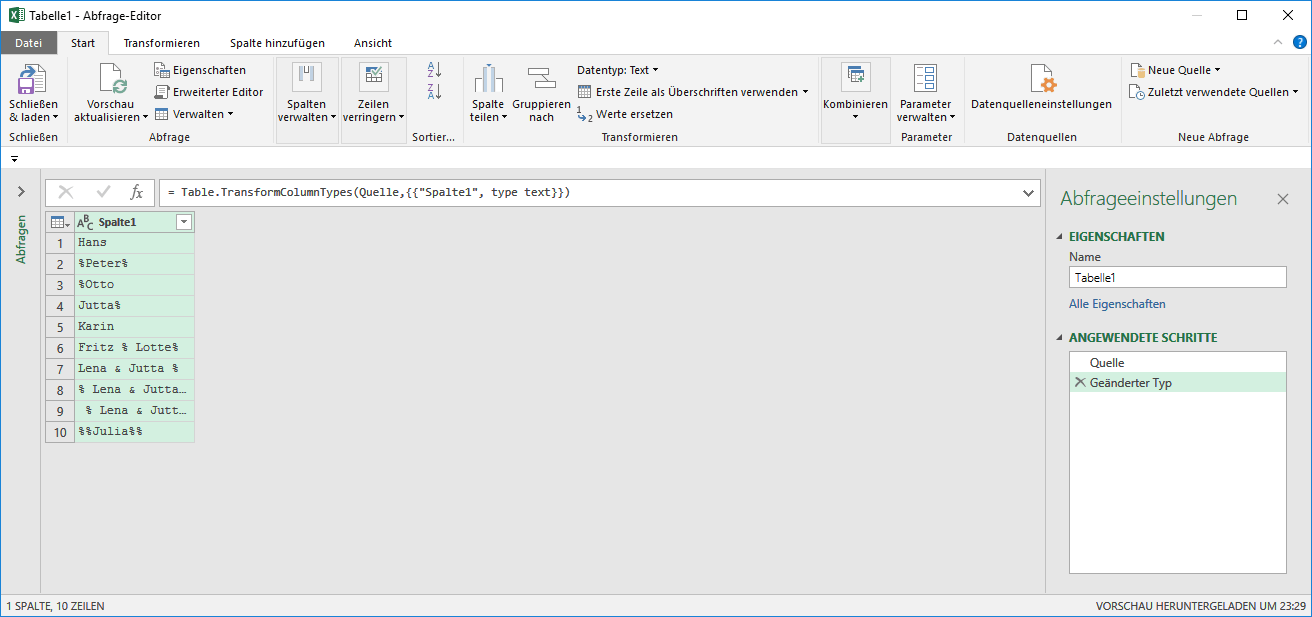This screenshot has height=617, width=1312.
Task: Click the fx function icon
Action: tap(137, 192)
